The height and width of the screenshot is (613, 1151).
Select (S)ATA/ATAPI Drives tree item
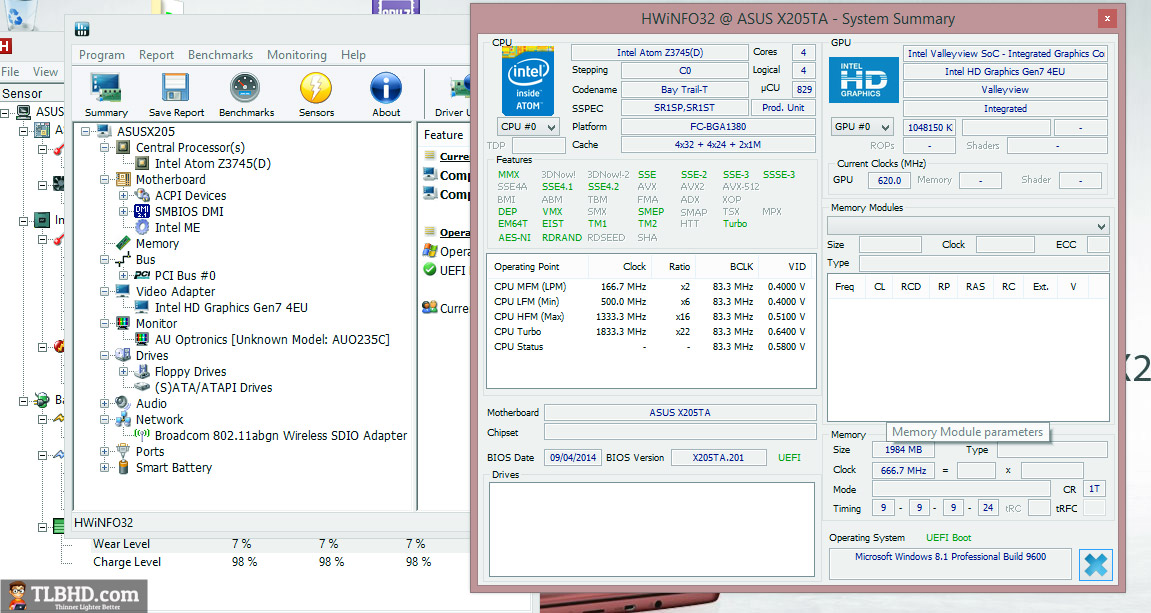pos(214,388)
